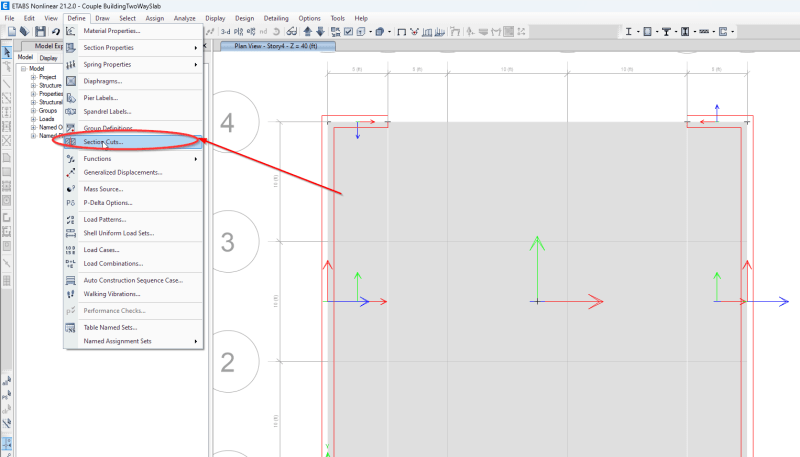This screenshot has width=800, height=457.
Task: Open the Analyze menu
Action: [x=185, y=18]
